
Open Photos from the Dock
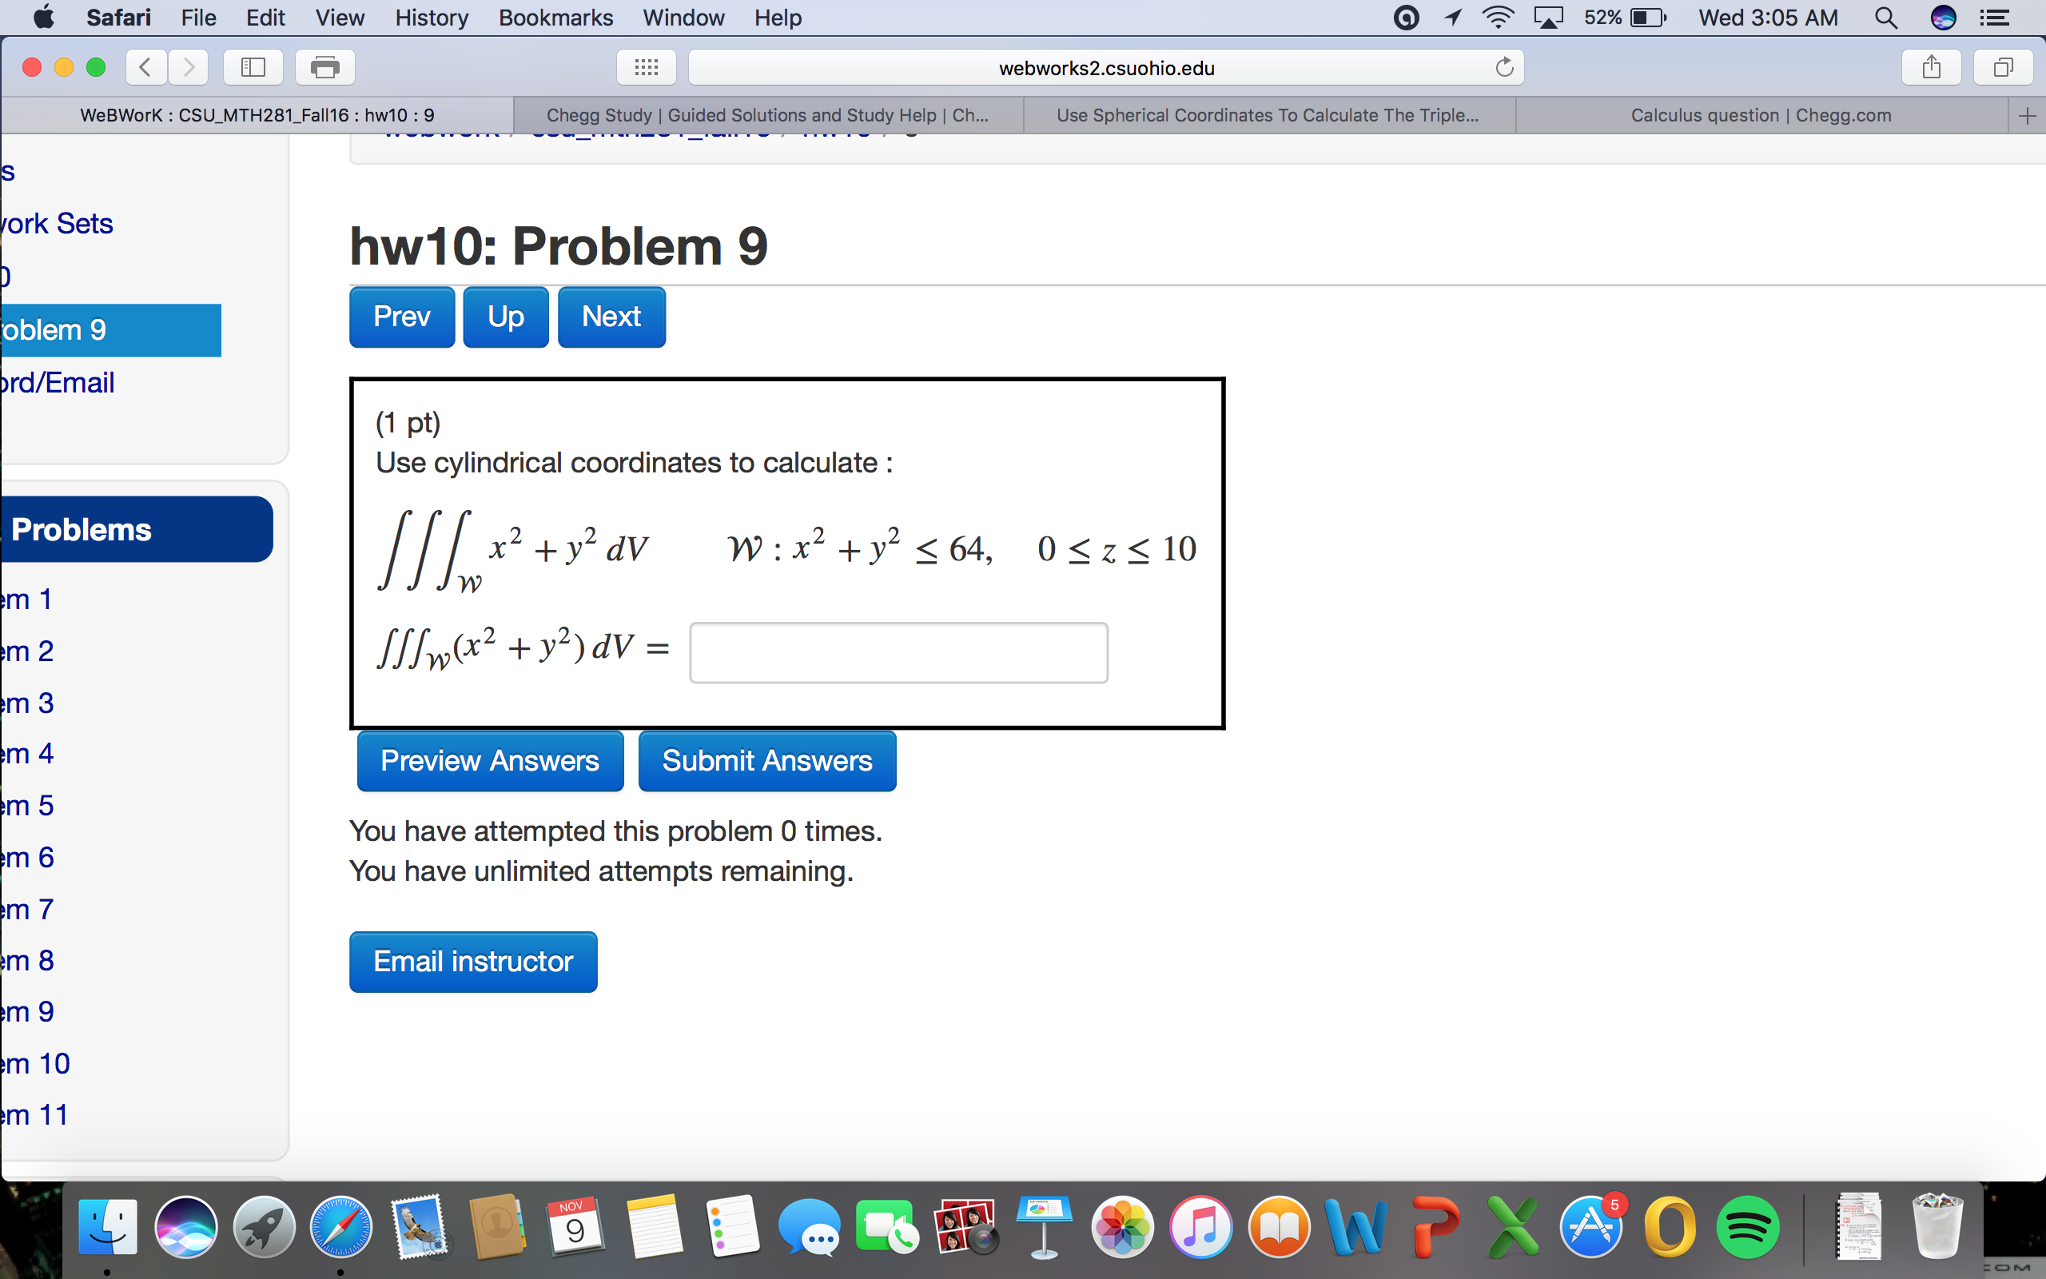1122,1226
